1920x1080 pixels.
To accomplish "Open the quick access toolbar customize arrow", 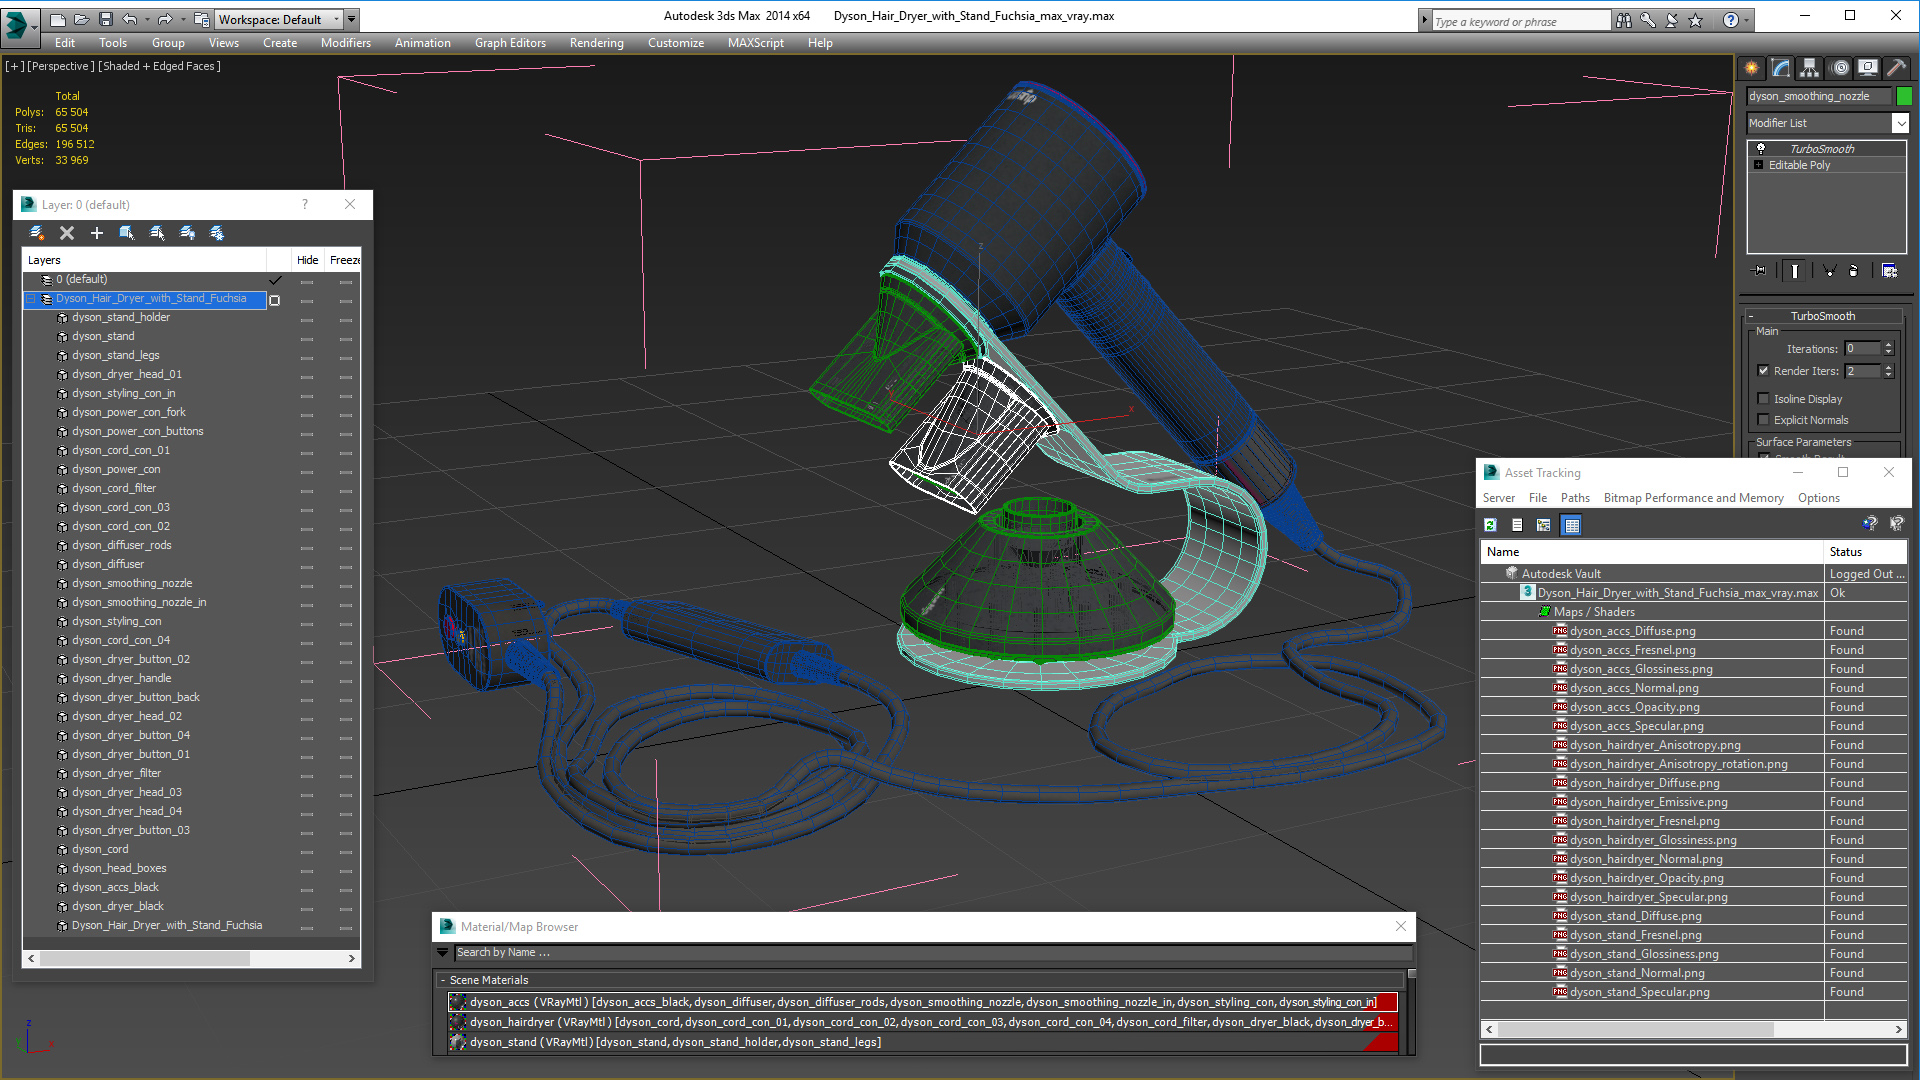I will (x=350, y=19).
